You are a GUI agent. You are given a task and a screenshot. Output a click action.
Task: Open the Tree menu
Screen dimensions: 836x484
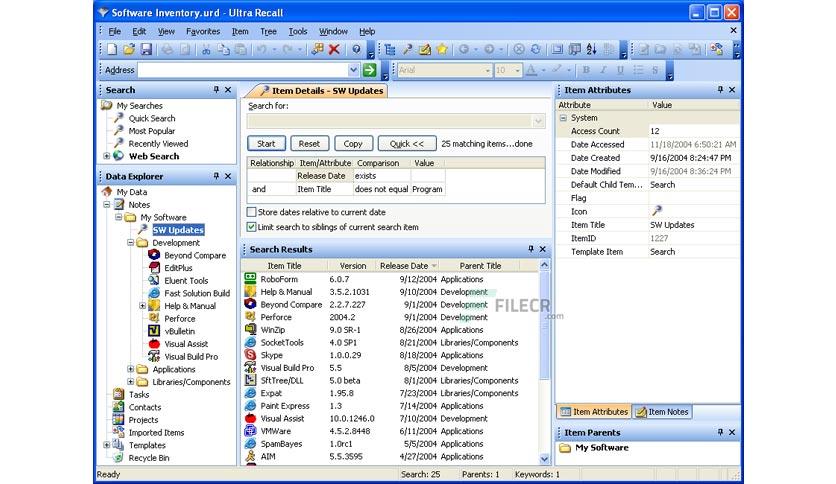pyautogui.click(x=268, y=31)
